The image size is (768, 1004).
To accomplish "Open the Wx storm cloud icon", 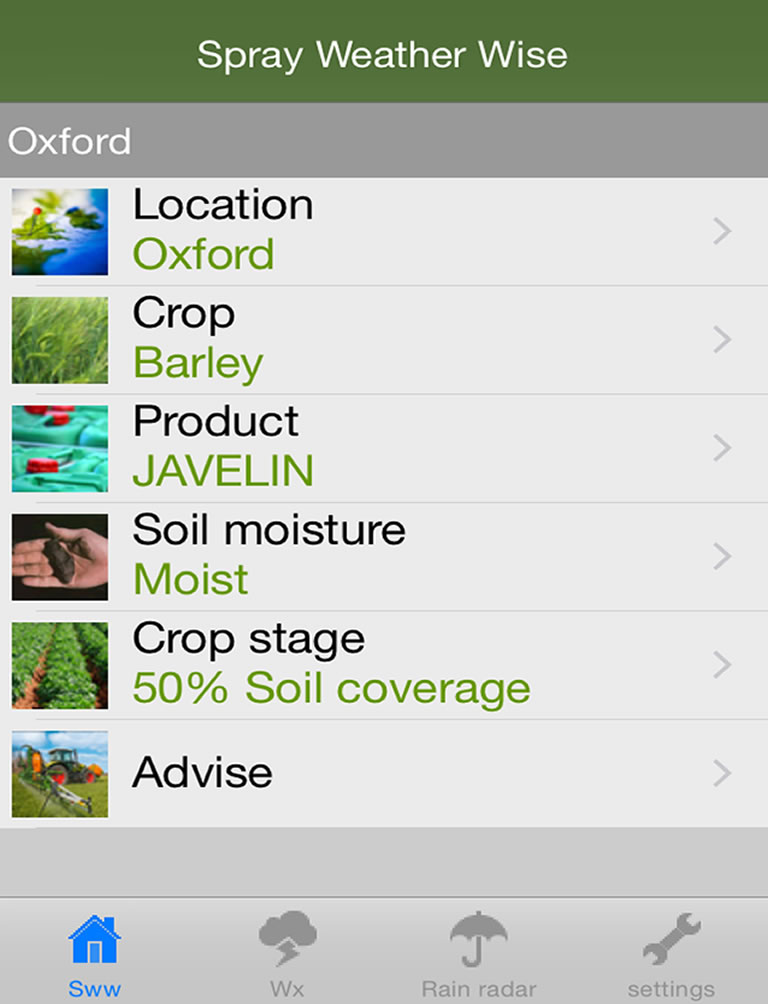I will point(287,941).
